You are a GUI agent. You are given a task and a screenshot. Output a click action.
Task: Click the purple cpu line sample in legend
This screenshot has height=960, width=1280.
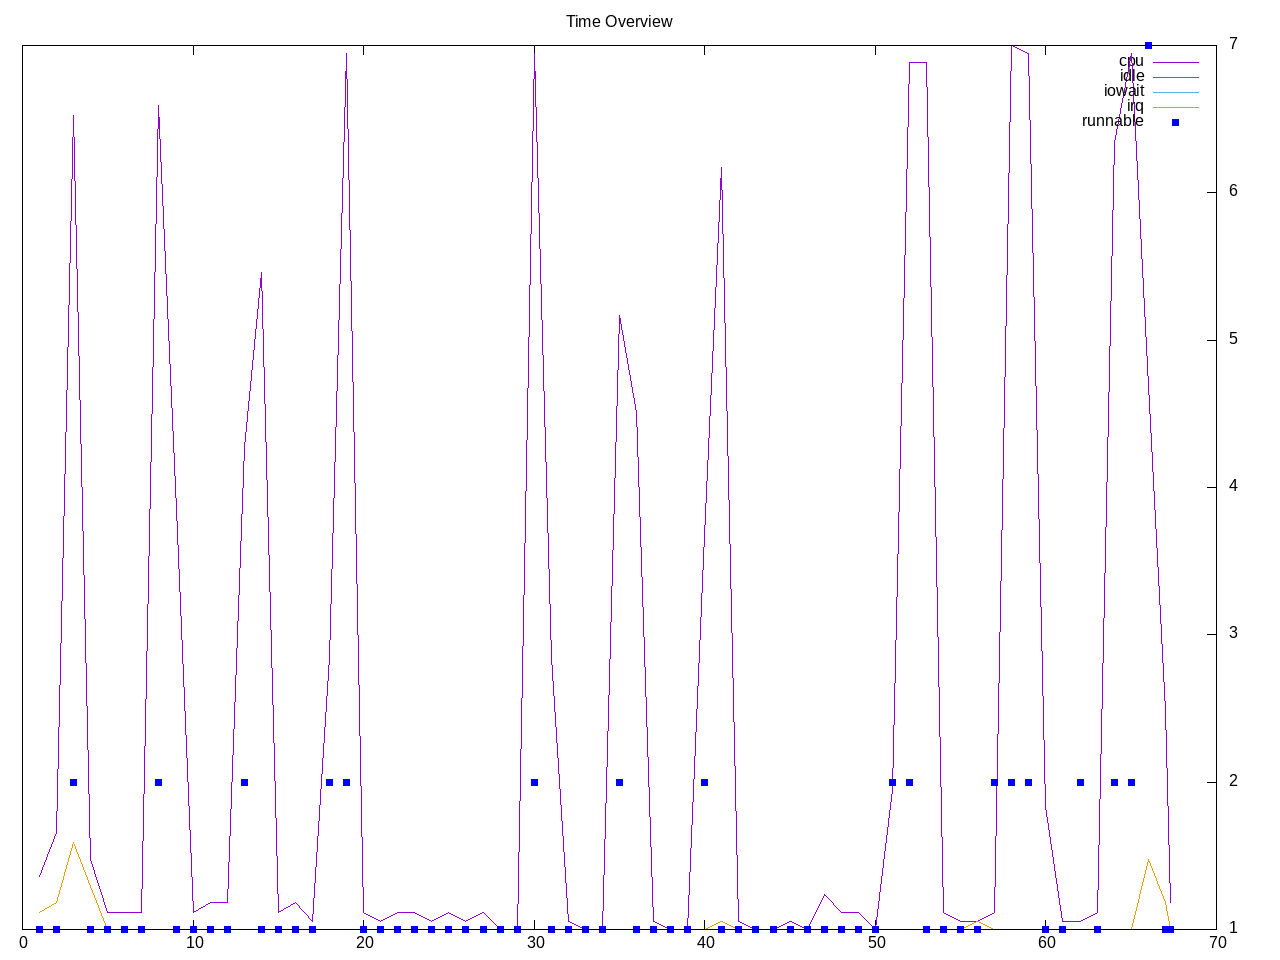click(x=1175, y=62)
